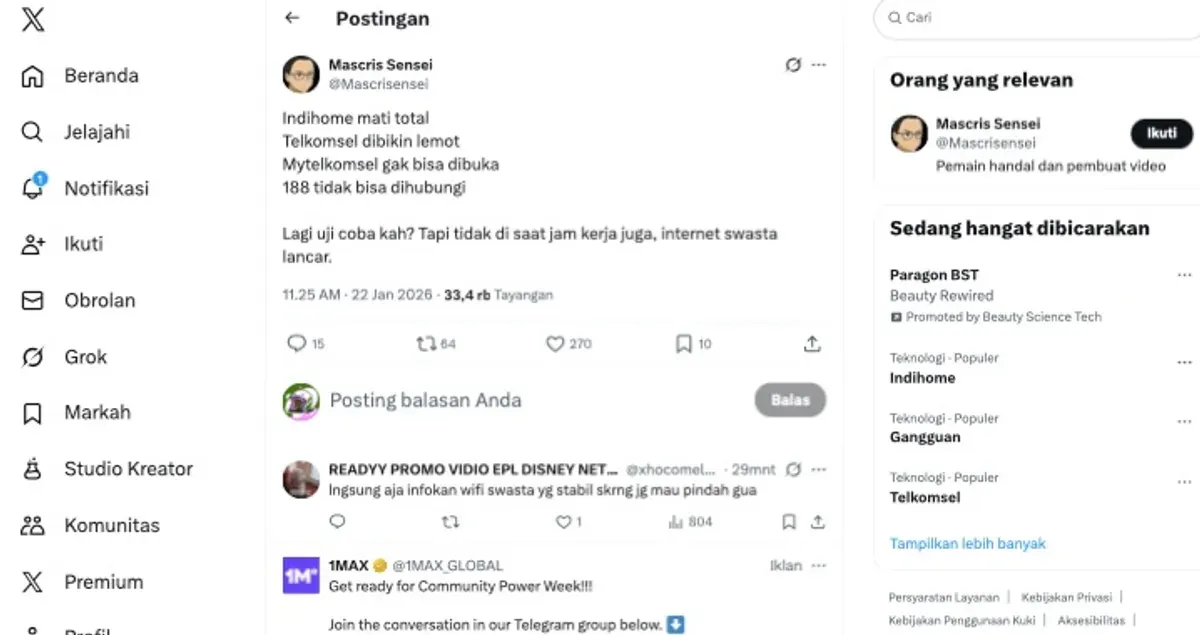Repost the Indihome post
Image resolution: width=1200 pixels, height=635 pixels.
[436, 344]
